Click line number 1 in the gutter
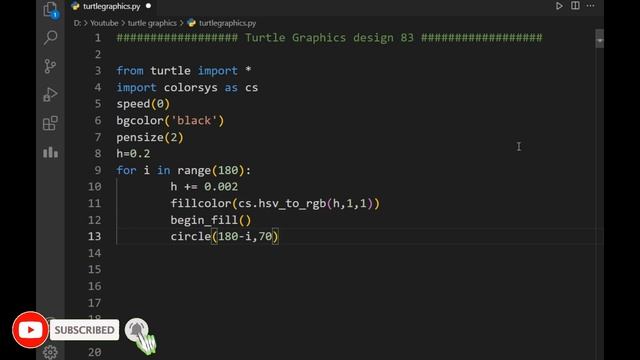Screen dimensions: 640x360 click(98, 38)
